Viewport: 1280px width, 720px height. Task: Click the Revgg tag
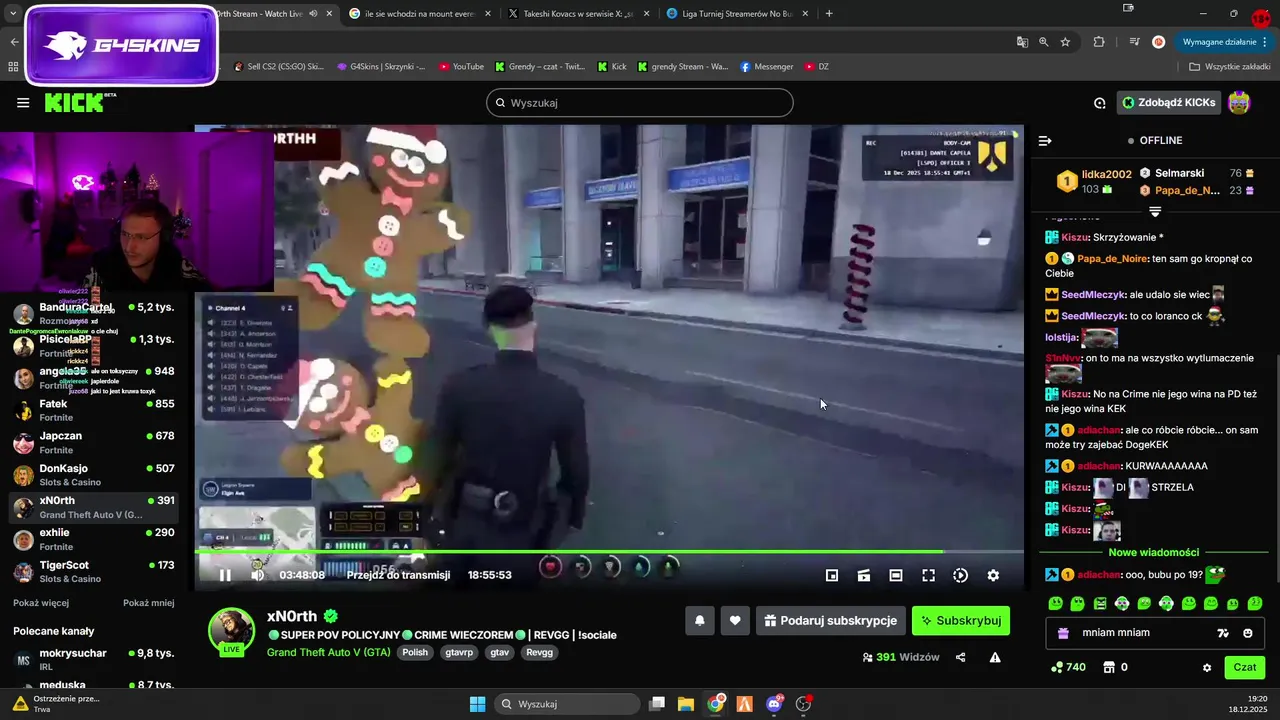539,652
